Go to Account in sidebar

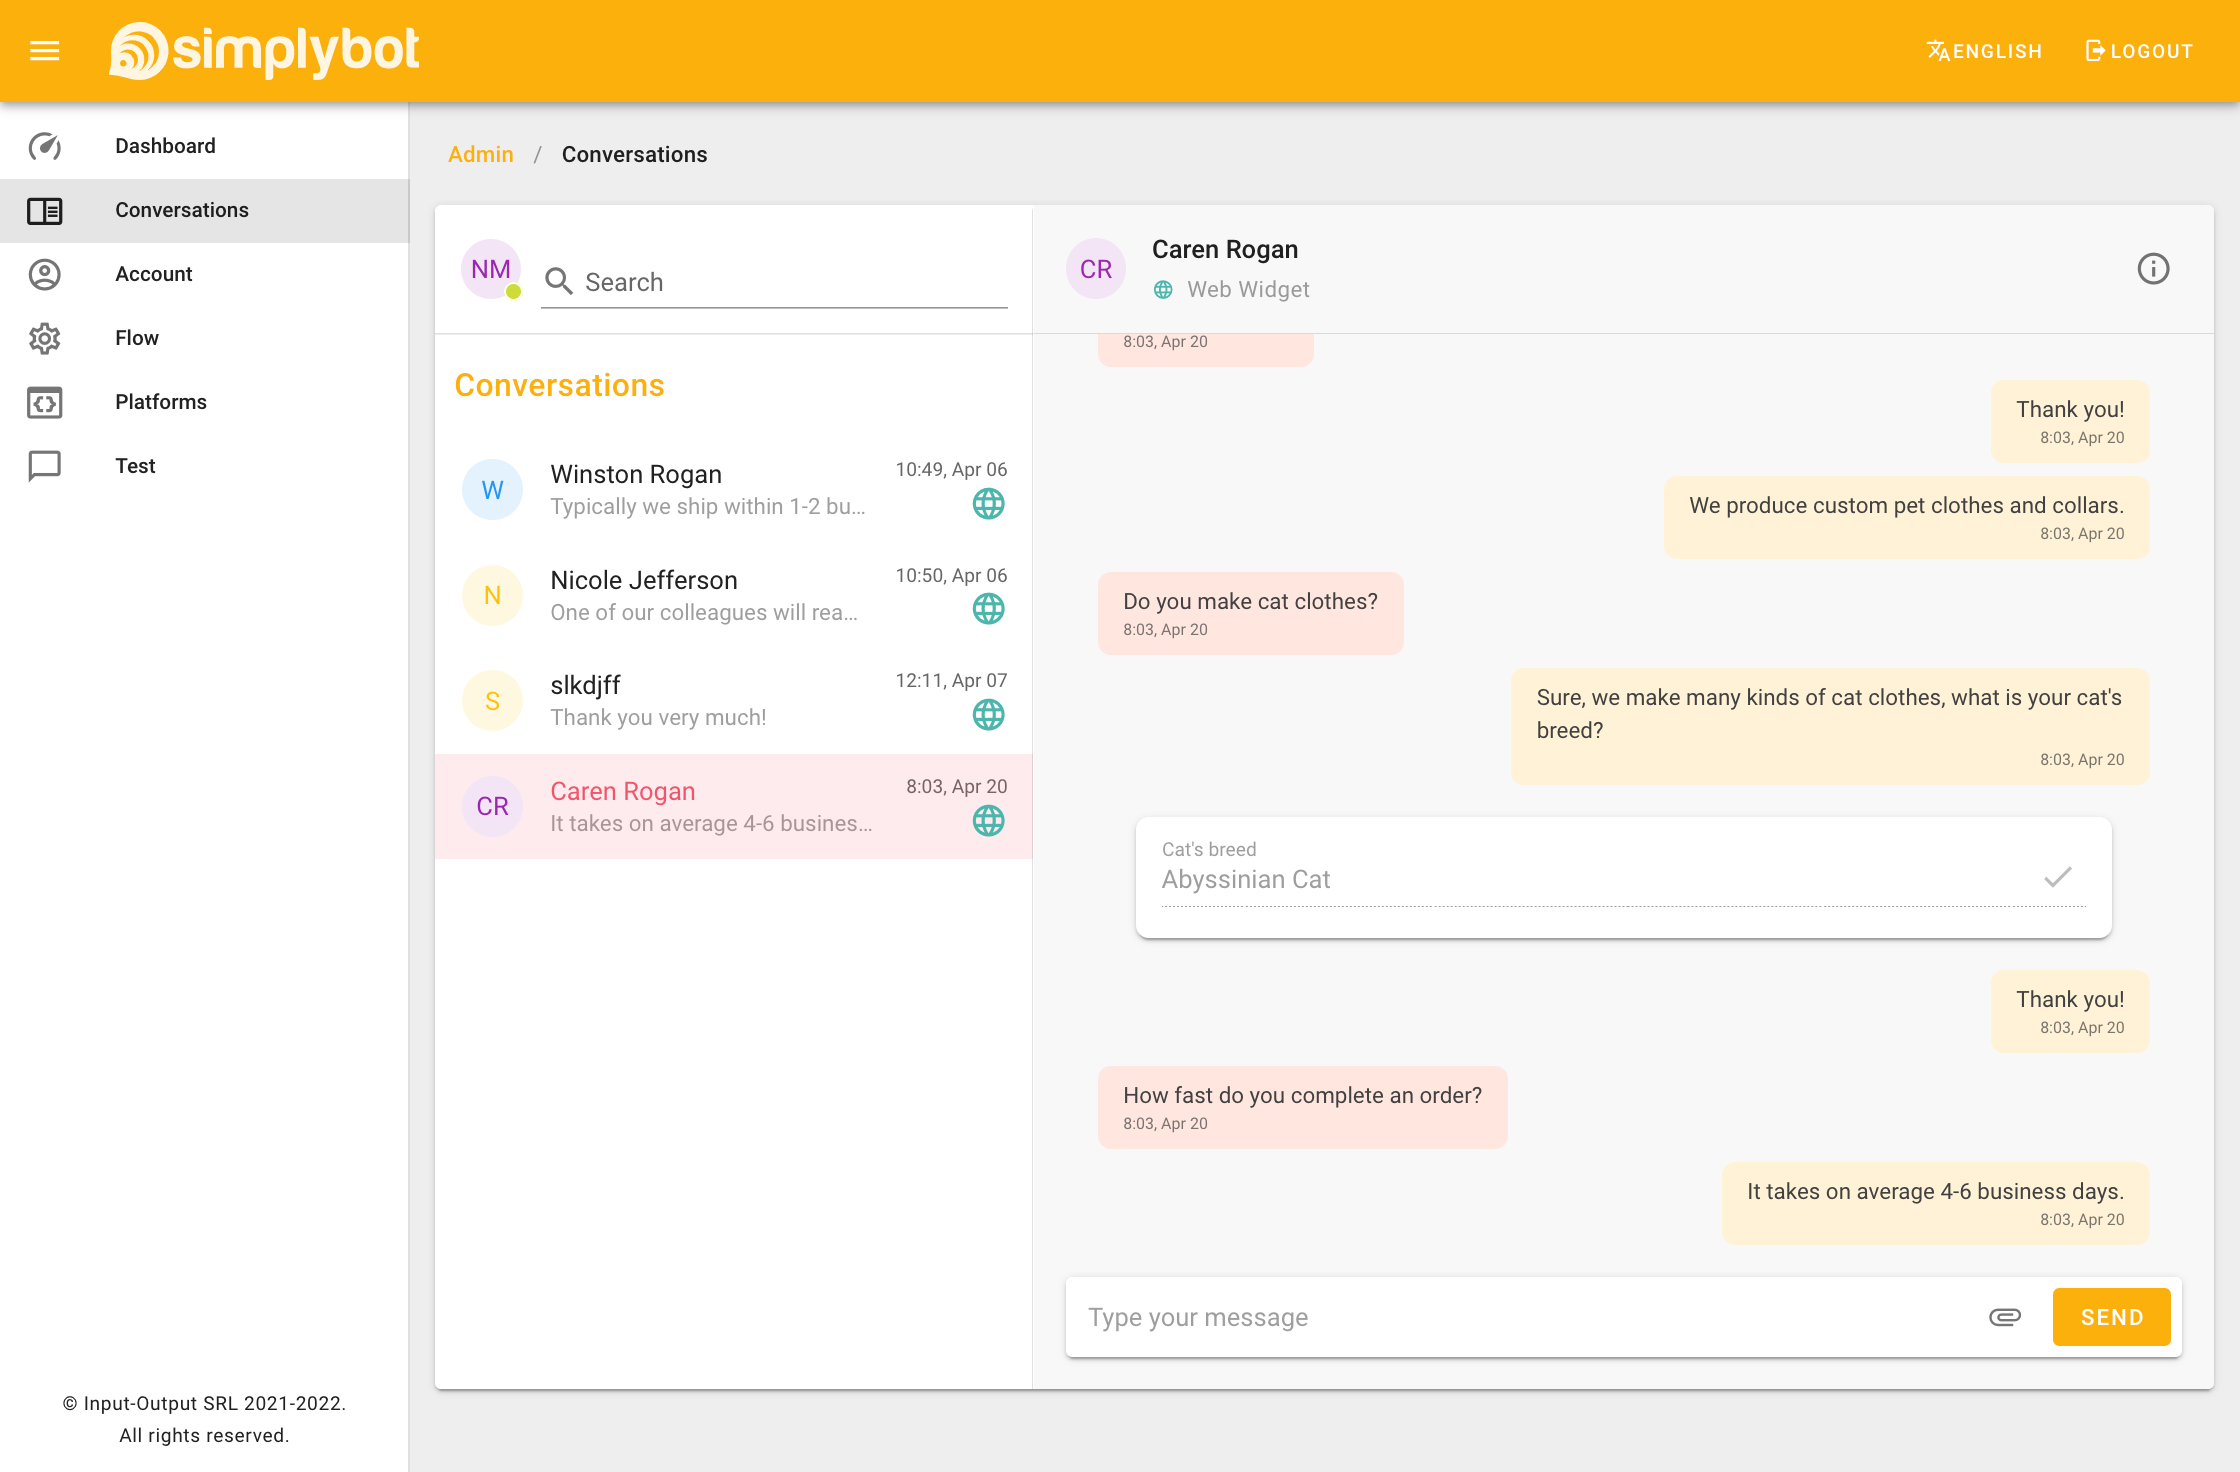tap(204, 274)
